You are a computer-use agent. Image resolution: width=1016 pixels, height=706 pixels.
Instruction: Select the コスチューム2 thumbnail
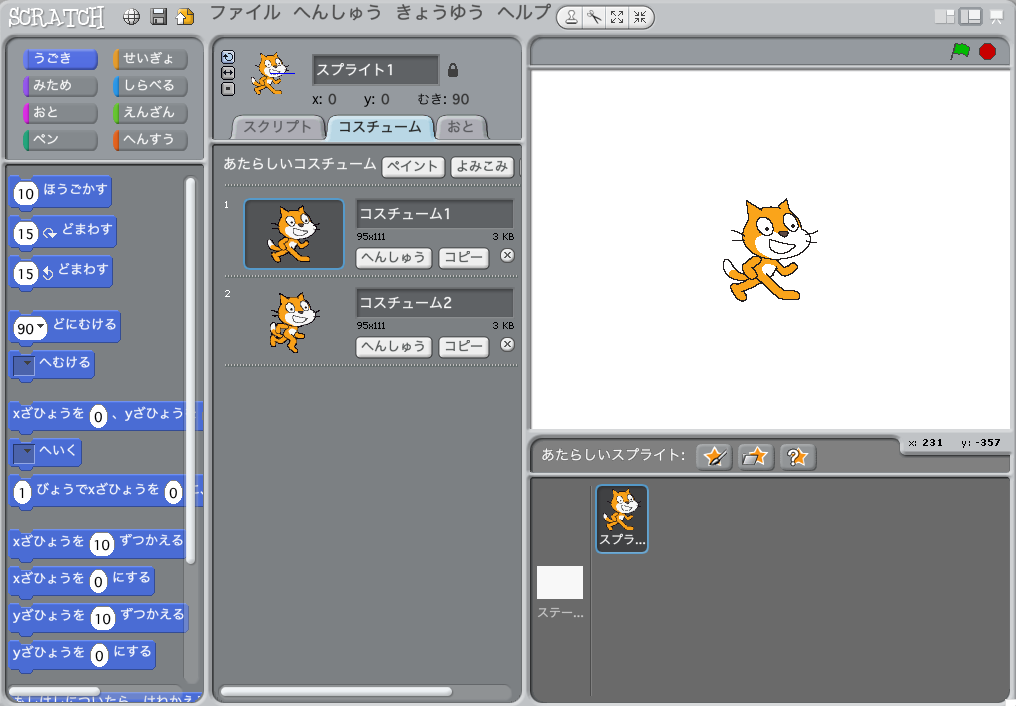[294, 323]
